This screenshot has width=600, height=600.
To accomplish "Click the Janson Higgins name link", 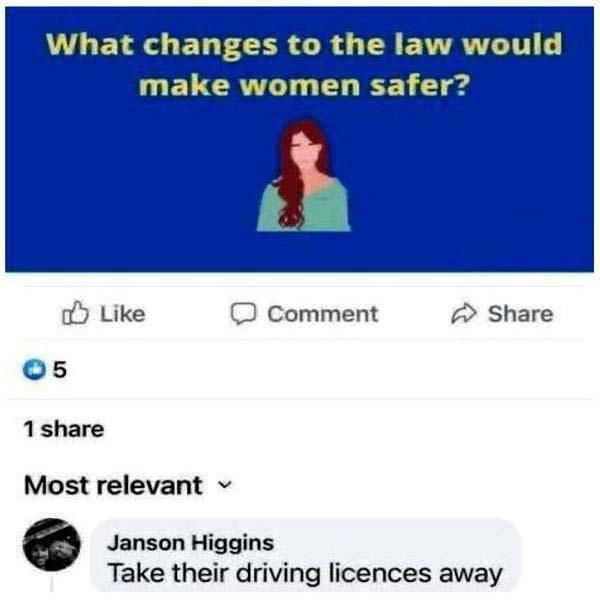I will coord(191,543).
